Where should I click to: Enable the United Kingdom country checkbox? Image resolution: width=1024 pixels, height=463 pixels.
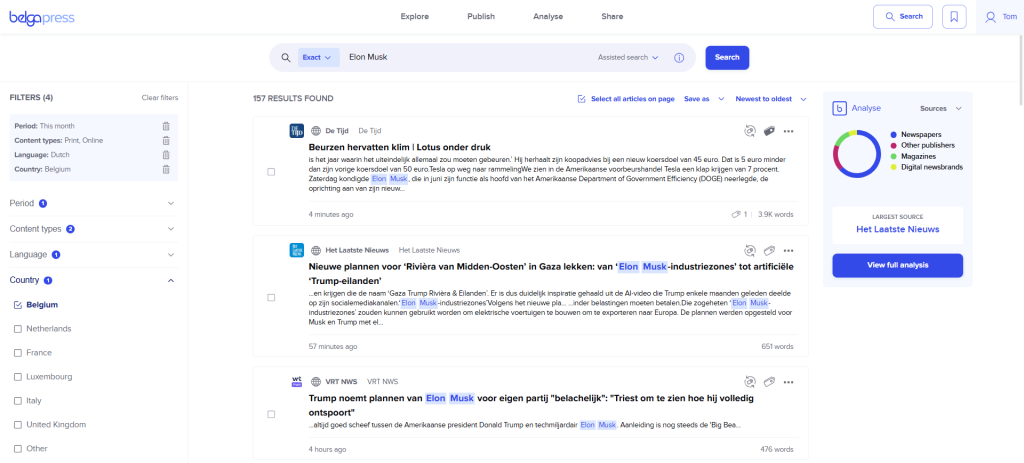(18, 424)
